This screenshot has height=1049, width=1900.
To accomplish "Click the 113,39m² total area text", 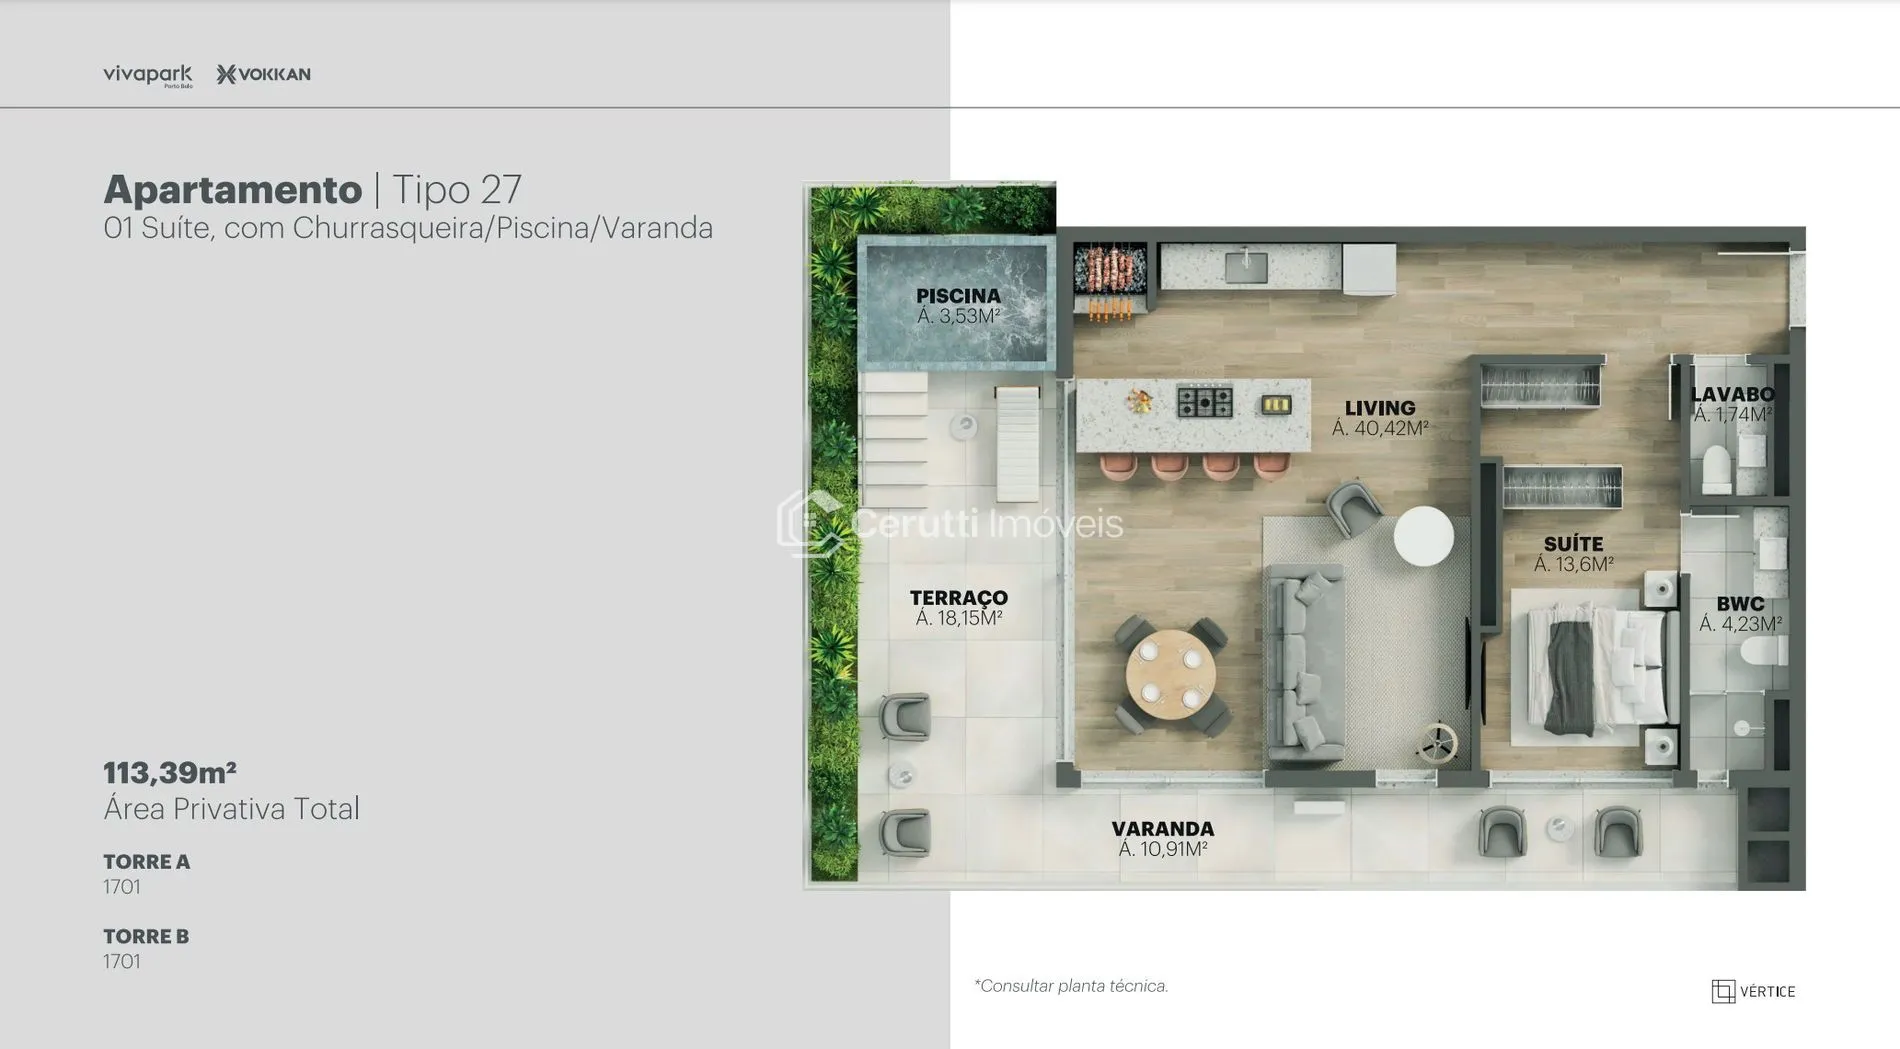I will pyautogui.click(x=170, y=773).
